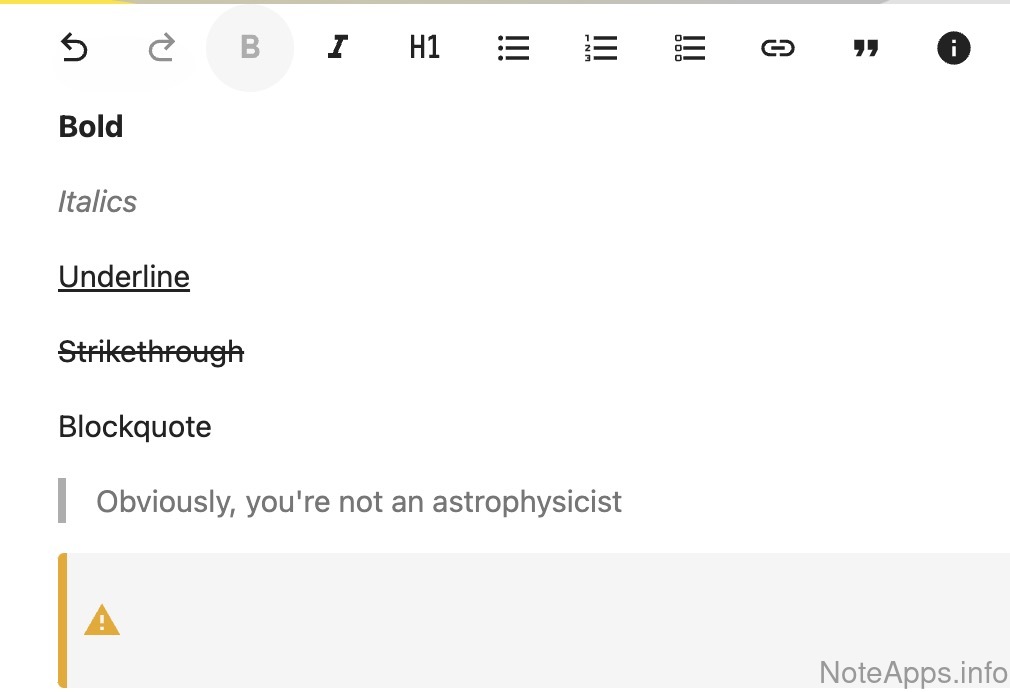Screen dimensions: 1010x692
Task: Click the Strikethrough text line
Action: click(x=151, y=352)
